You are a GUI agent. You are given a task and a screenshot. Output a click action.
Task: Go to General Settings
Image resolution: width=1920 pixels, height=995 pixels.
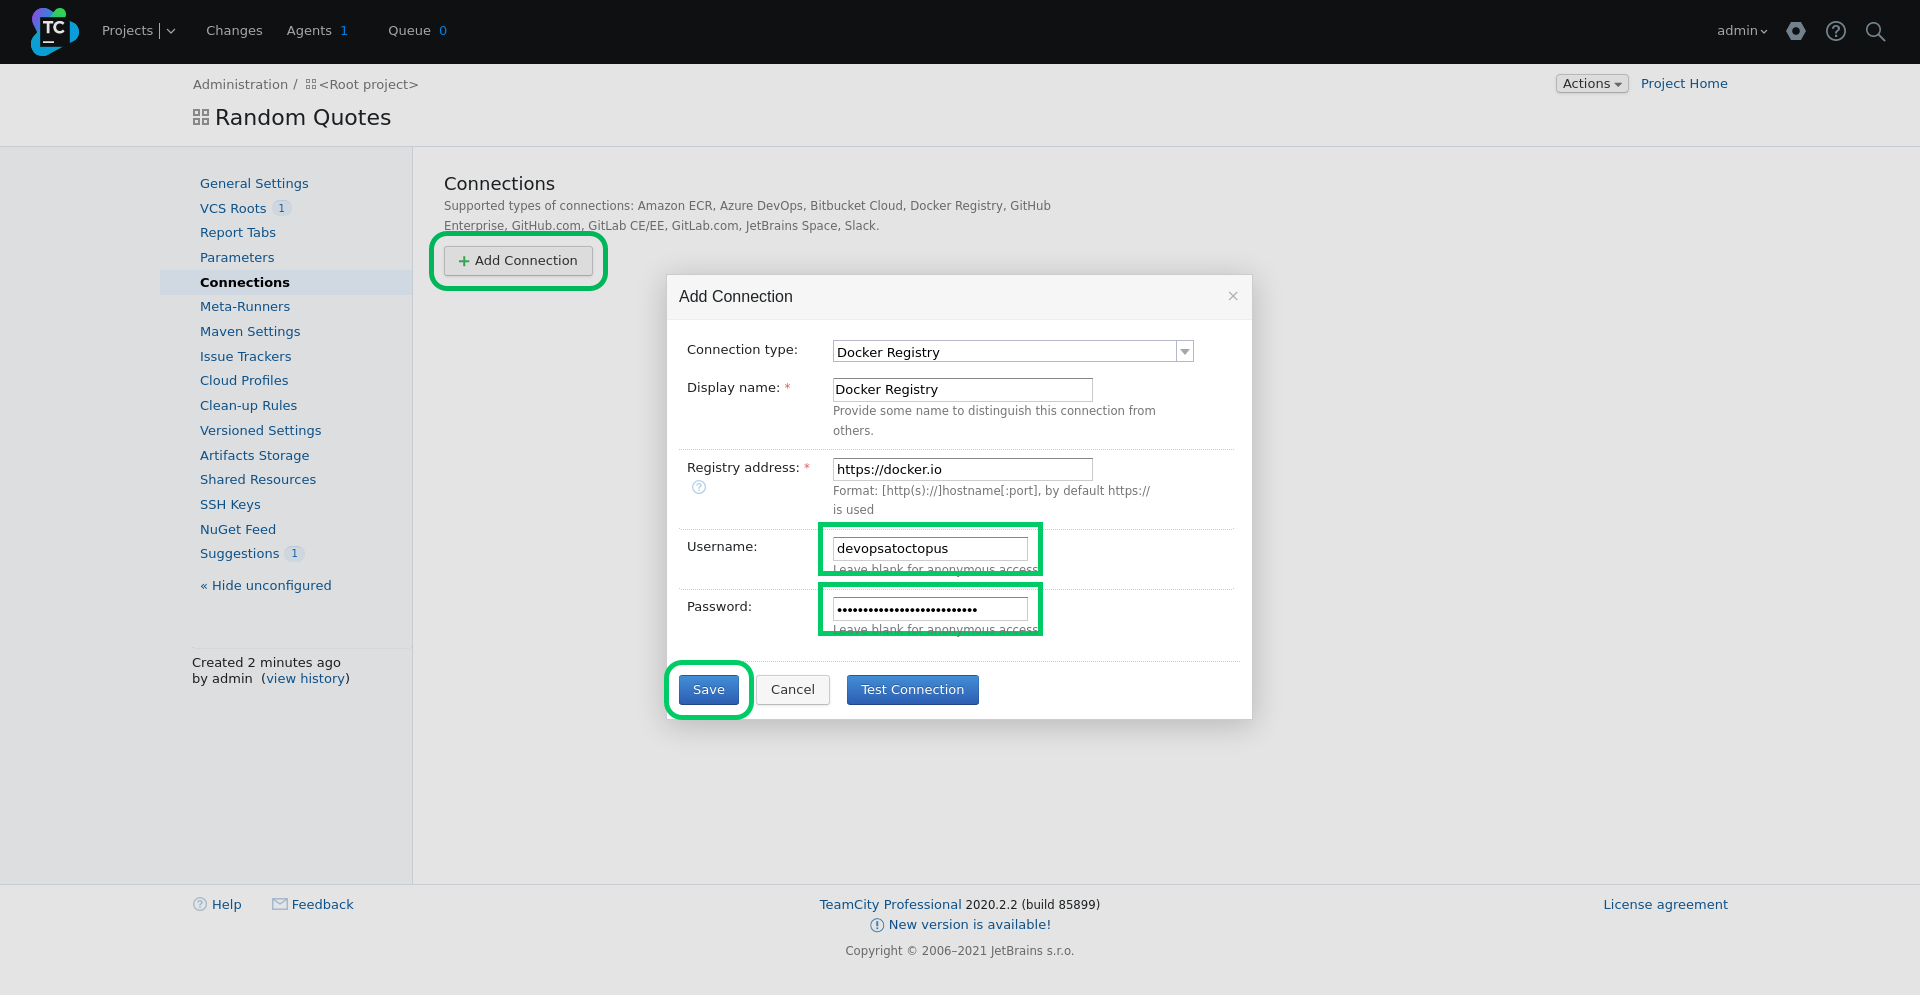coord(254,184)
